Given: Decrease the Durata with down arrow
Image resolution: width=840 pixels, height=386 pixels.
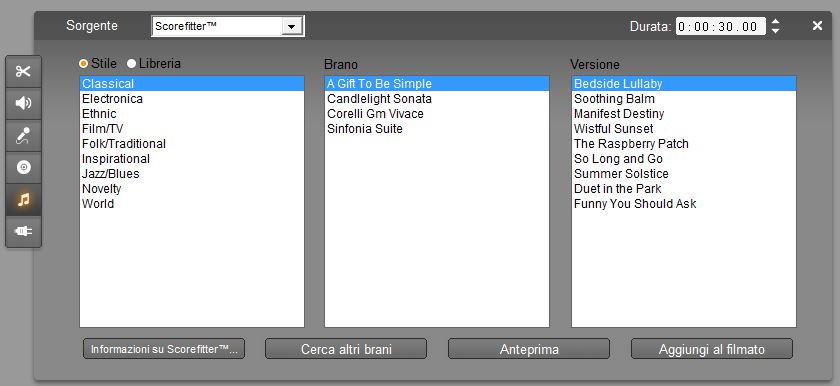Looking at the screenshot, I should click(x=775, y=31).
